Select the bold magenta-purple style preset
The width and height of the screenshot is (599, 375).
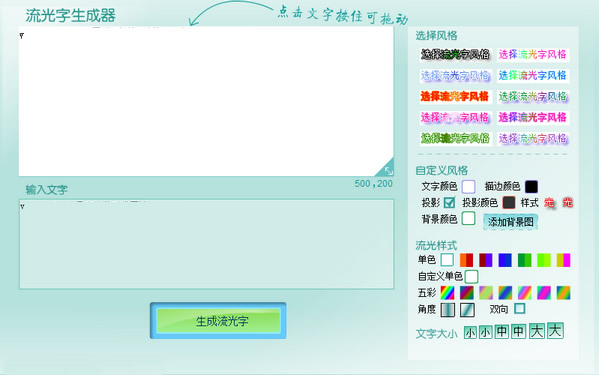click(533, 117)
